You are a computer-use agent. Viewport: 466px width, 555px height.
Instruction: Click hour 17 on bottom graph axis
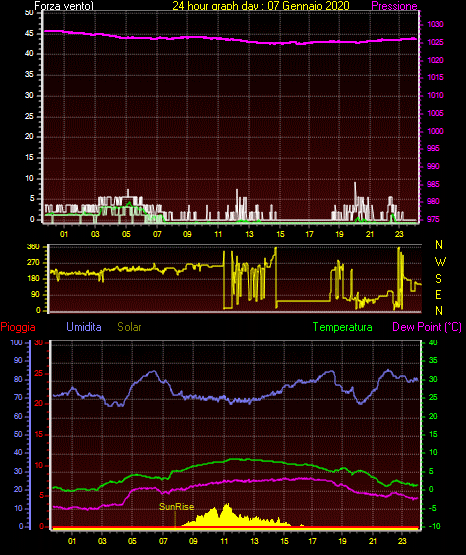pyautogui.click(x=312, y=541)
